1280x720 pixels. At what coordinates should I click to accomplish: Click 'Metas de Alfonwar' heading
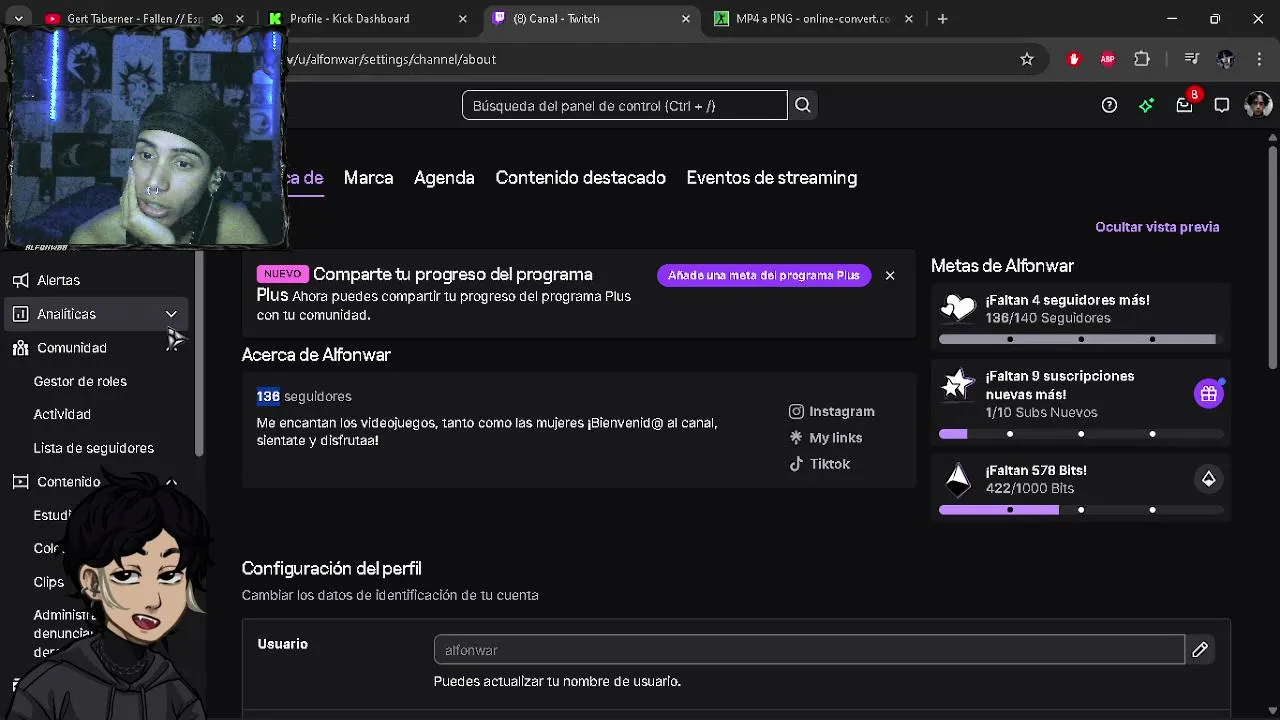click(1002, 266)
